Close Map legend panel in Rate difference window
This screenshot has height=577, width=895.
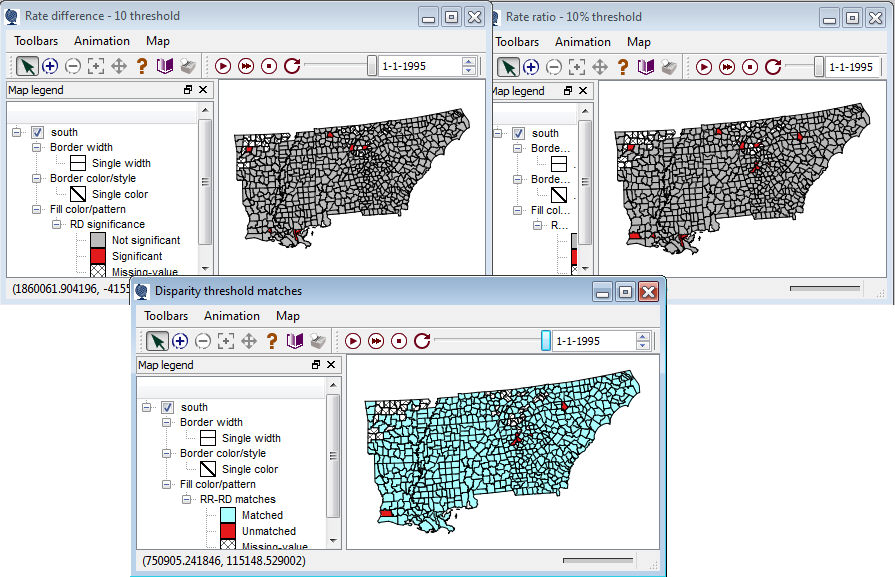[203, 90]
